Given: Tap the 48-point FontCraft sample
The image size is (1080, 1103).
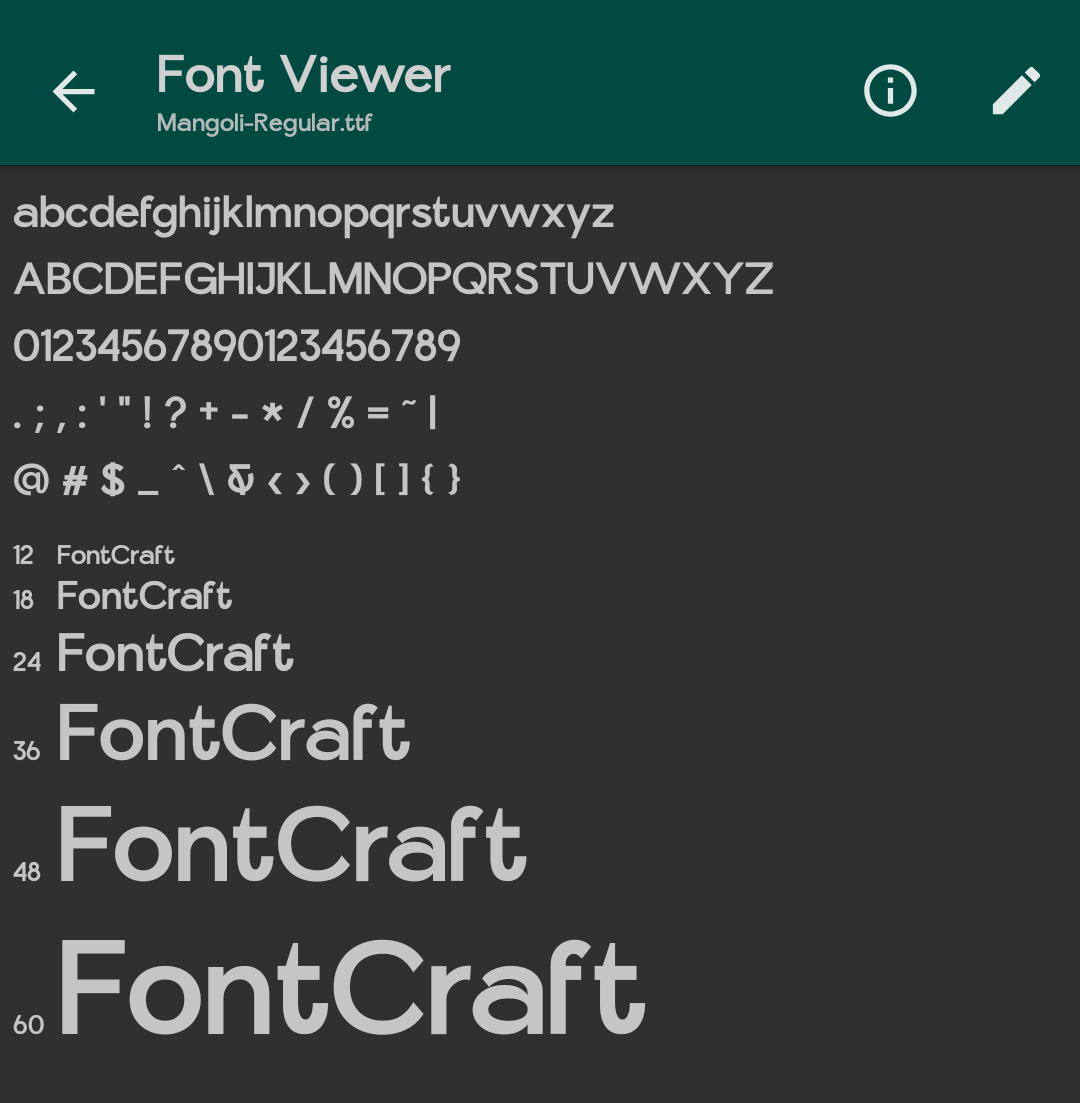Looking at the screenshot, I should pyautogui.click(x=292, y=844).
